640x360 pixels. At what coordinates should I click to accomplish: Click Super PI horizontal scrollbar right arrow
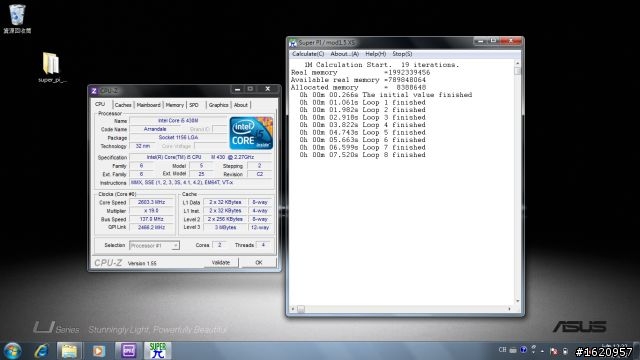pos(509,309)
